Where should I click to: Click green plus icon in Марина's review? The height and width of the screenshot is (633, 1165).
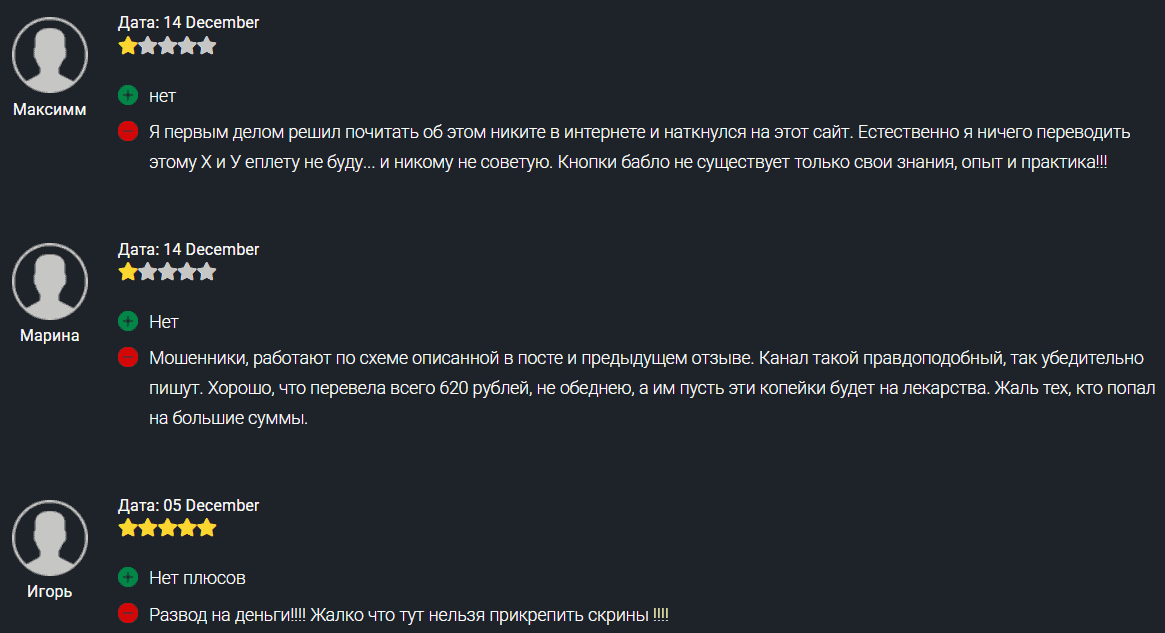(128, 322)
